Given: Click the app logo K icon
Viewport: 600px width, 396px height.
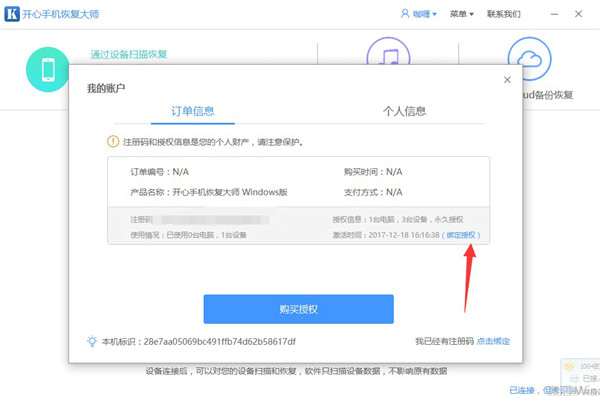Looking at the screenshot, I should [x=11, y=14].
